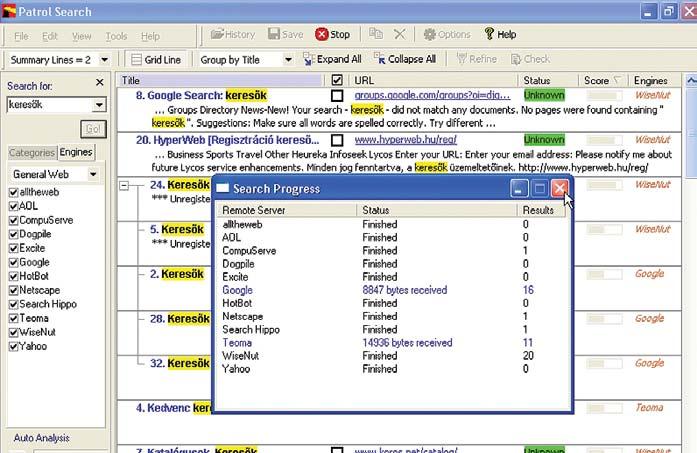This screenshot has width=697, height=453.
Task: Open the Help menu
Action: [150, 36]
